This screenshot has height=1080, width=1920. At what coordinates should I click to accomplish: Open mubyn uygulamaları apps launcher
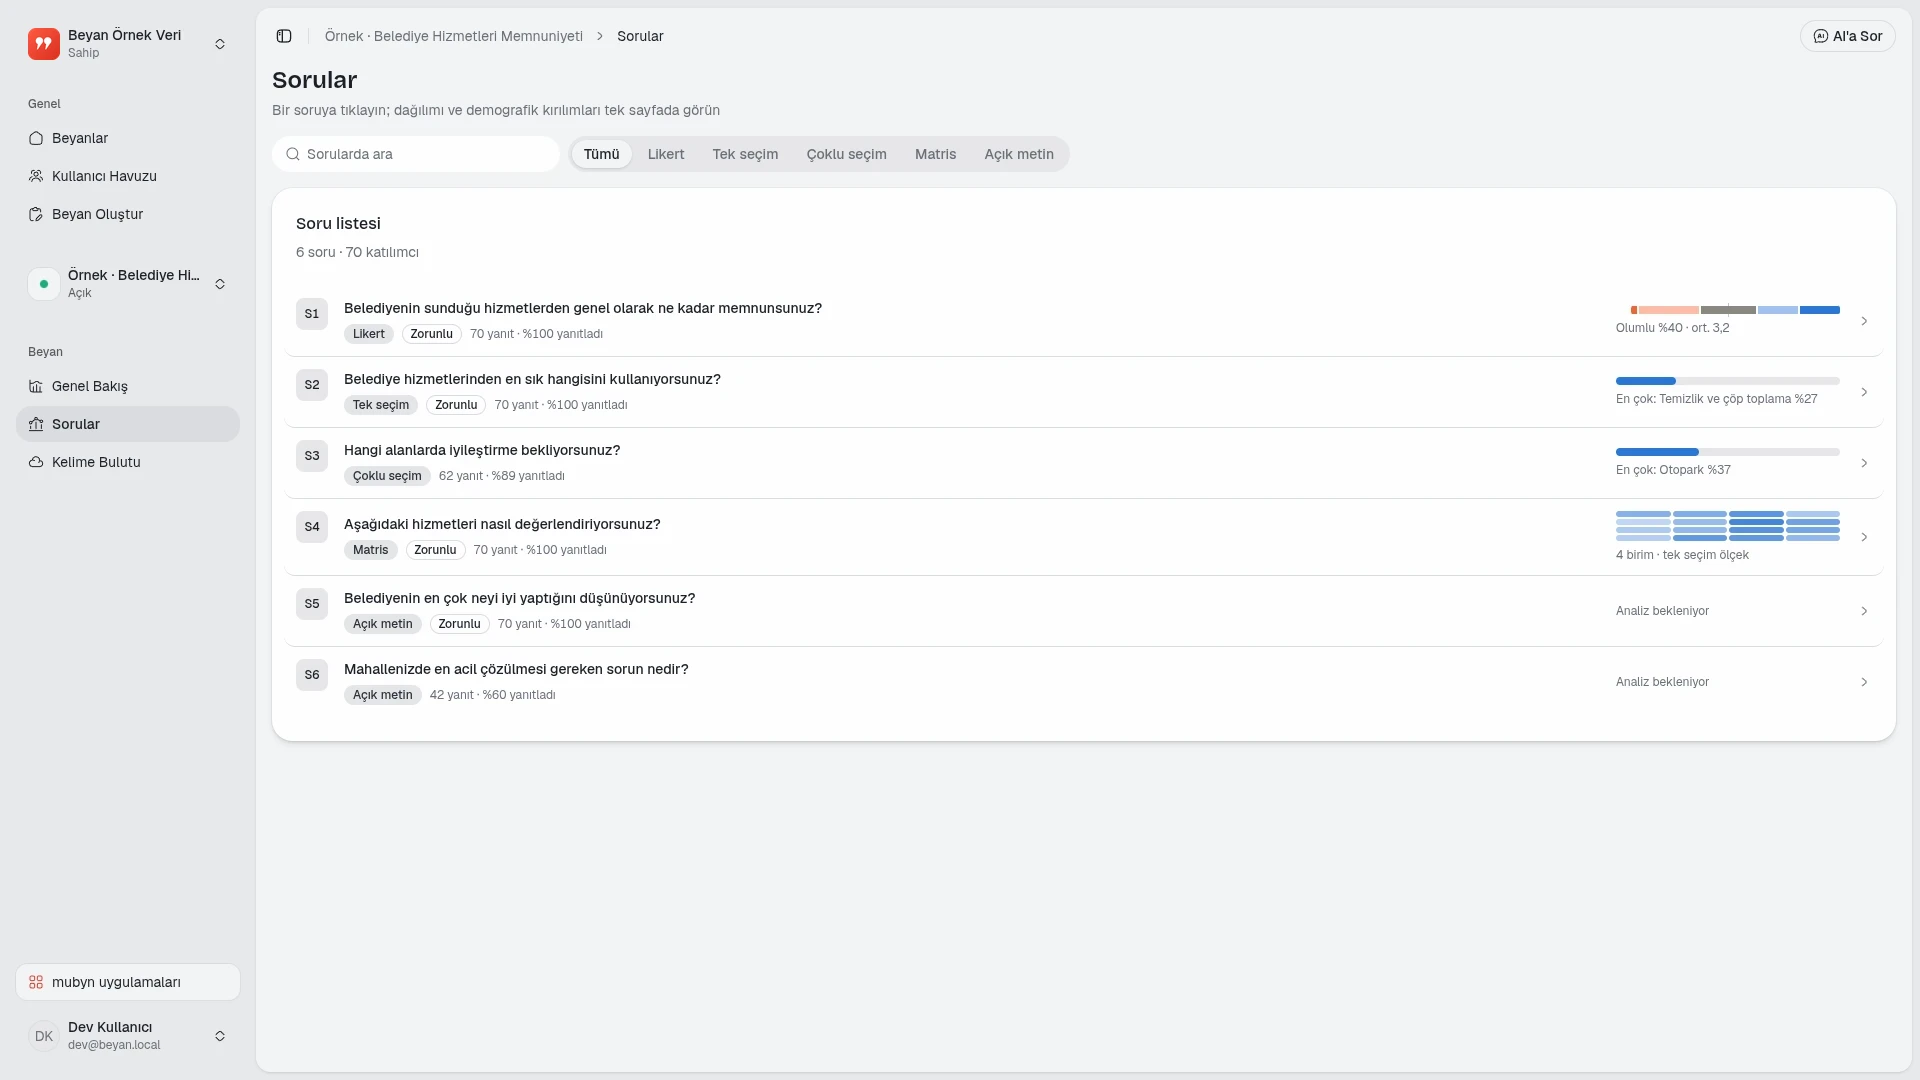tap(128, 982)
